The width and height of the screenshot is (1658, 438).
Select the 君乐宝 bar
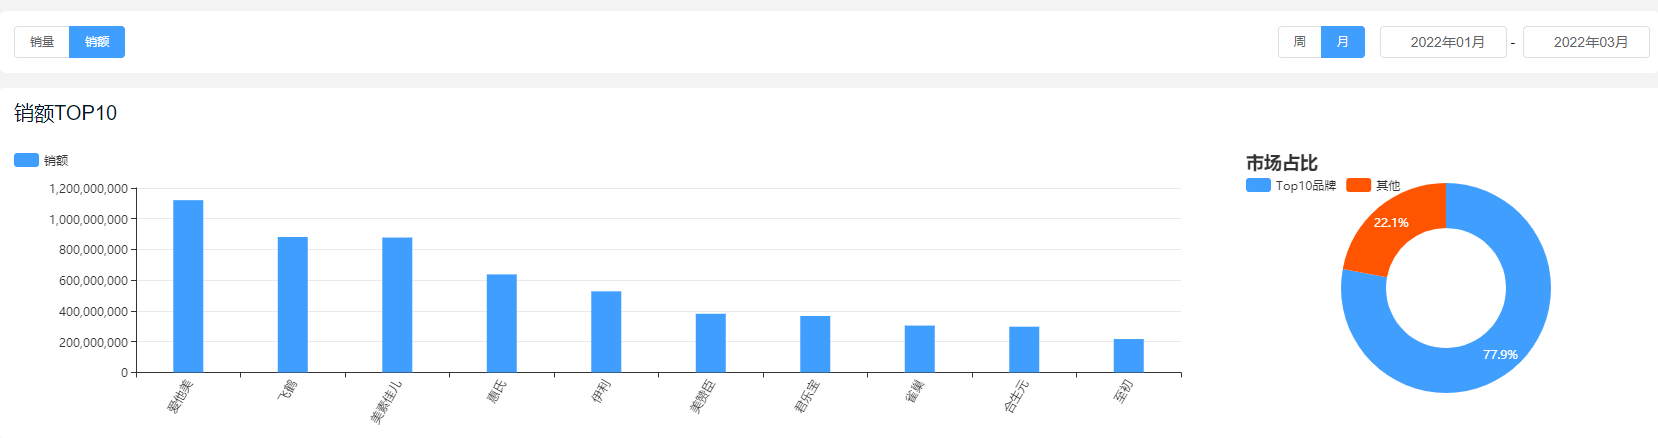tap(815, 344)
